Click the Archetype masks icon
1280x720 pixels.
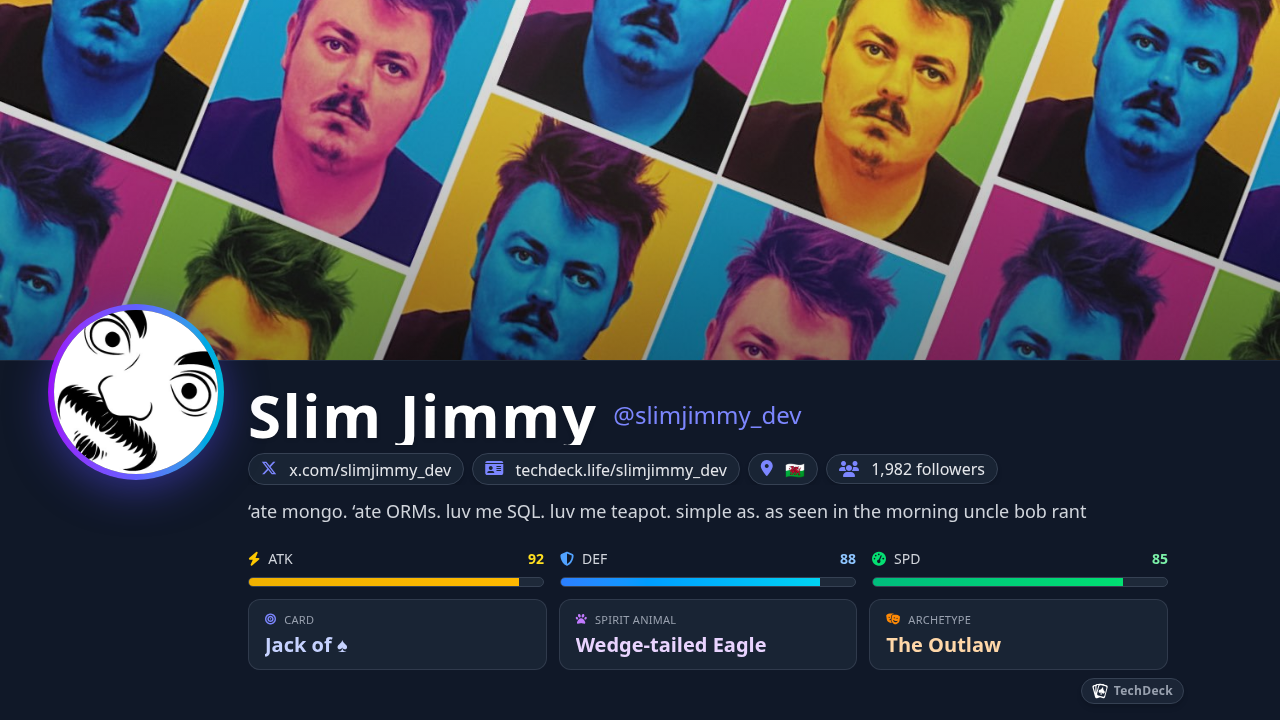[x=893, y=619]
